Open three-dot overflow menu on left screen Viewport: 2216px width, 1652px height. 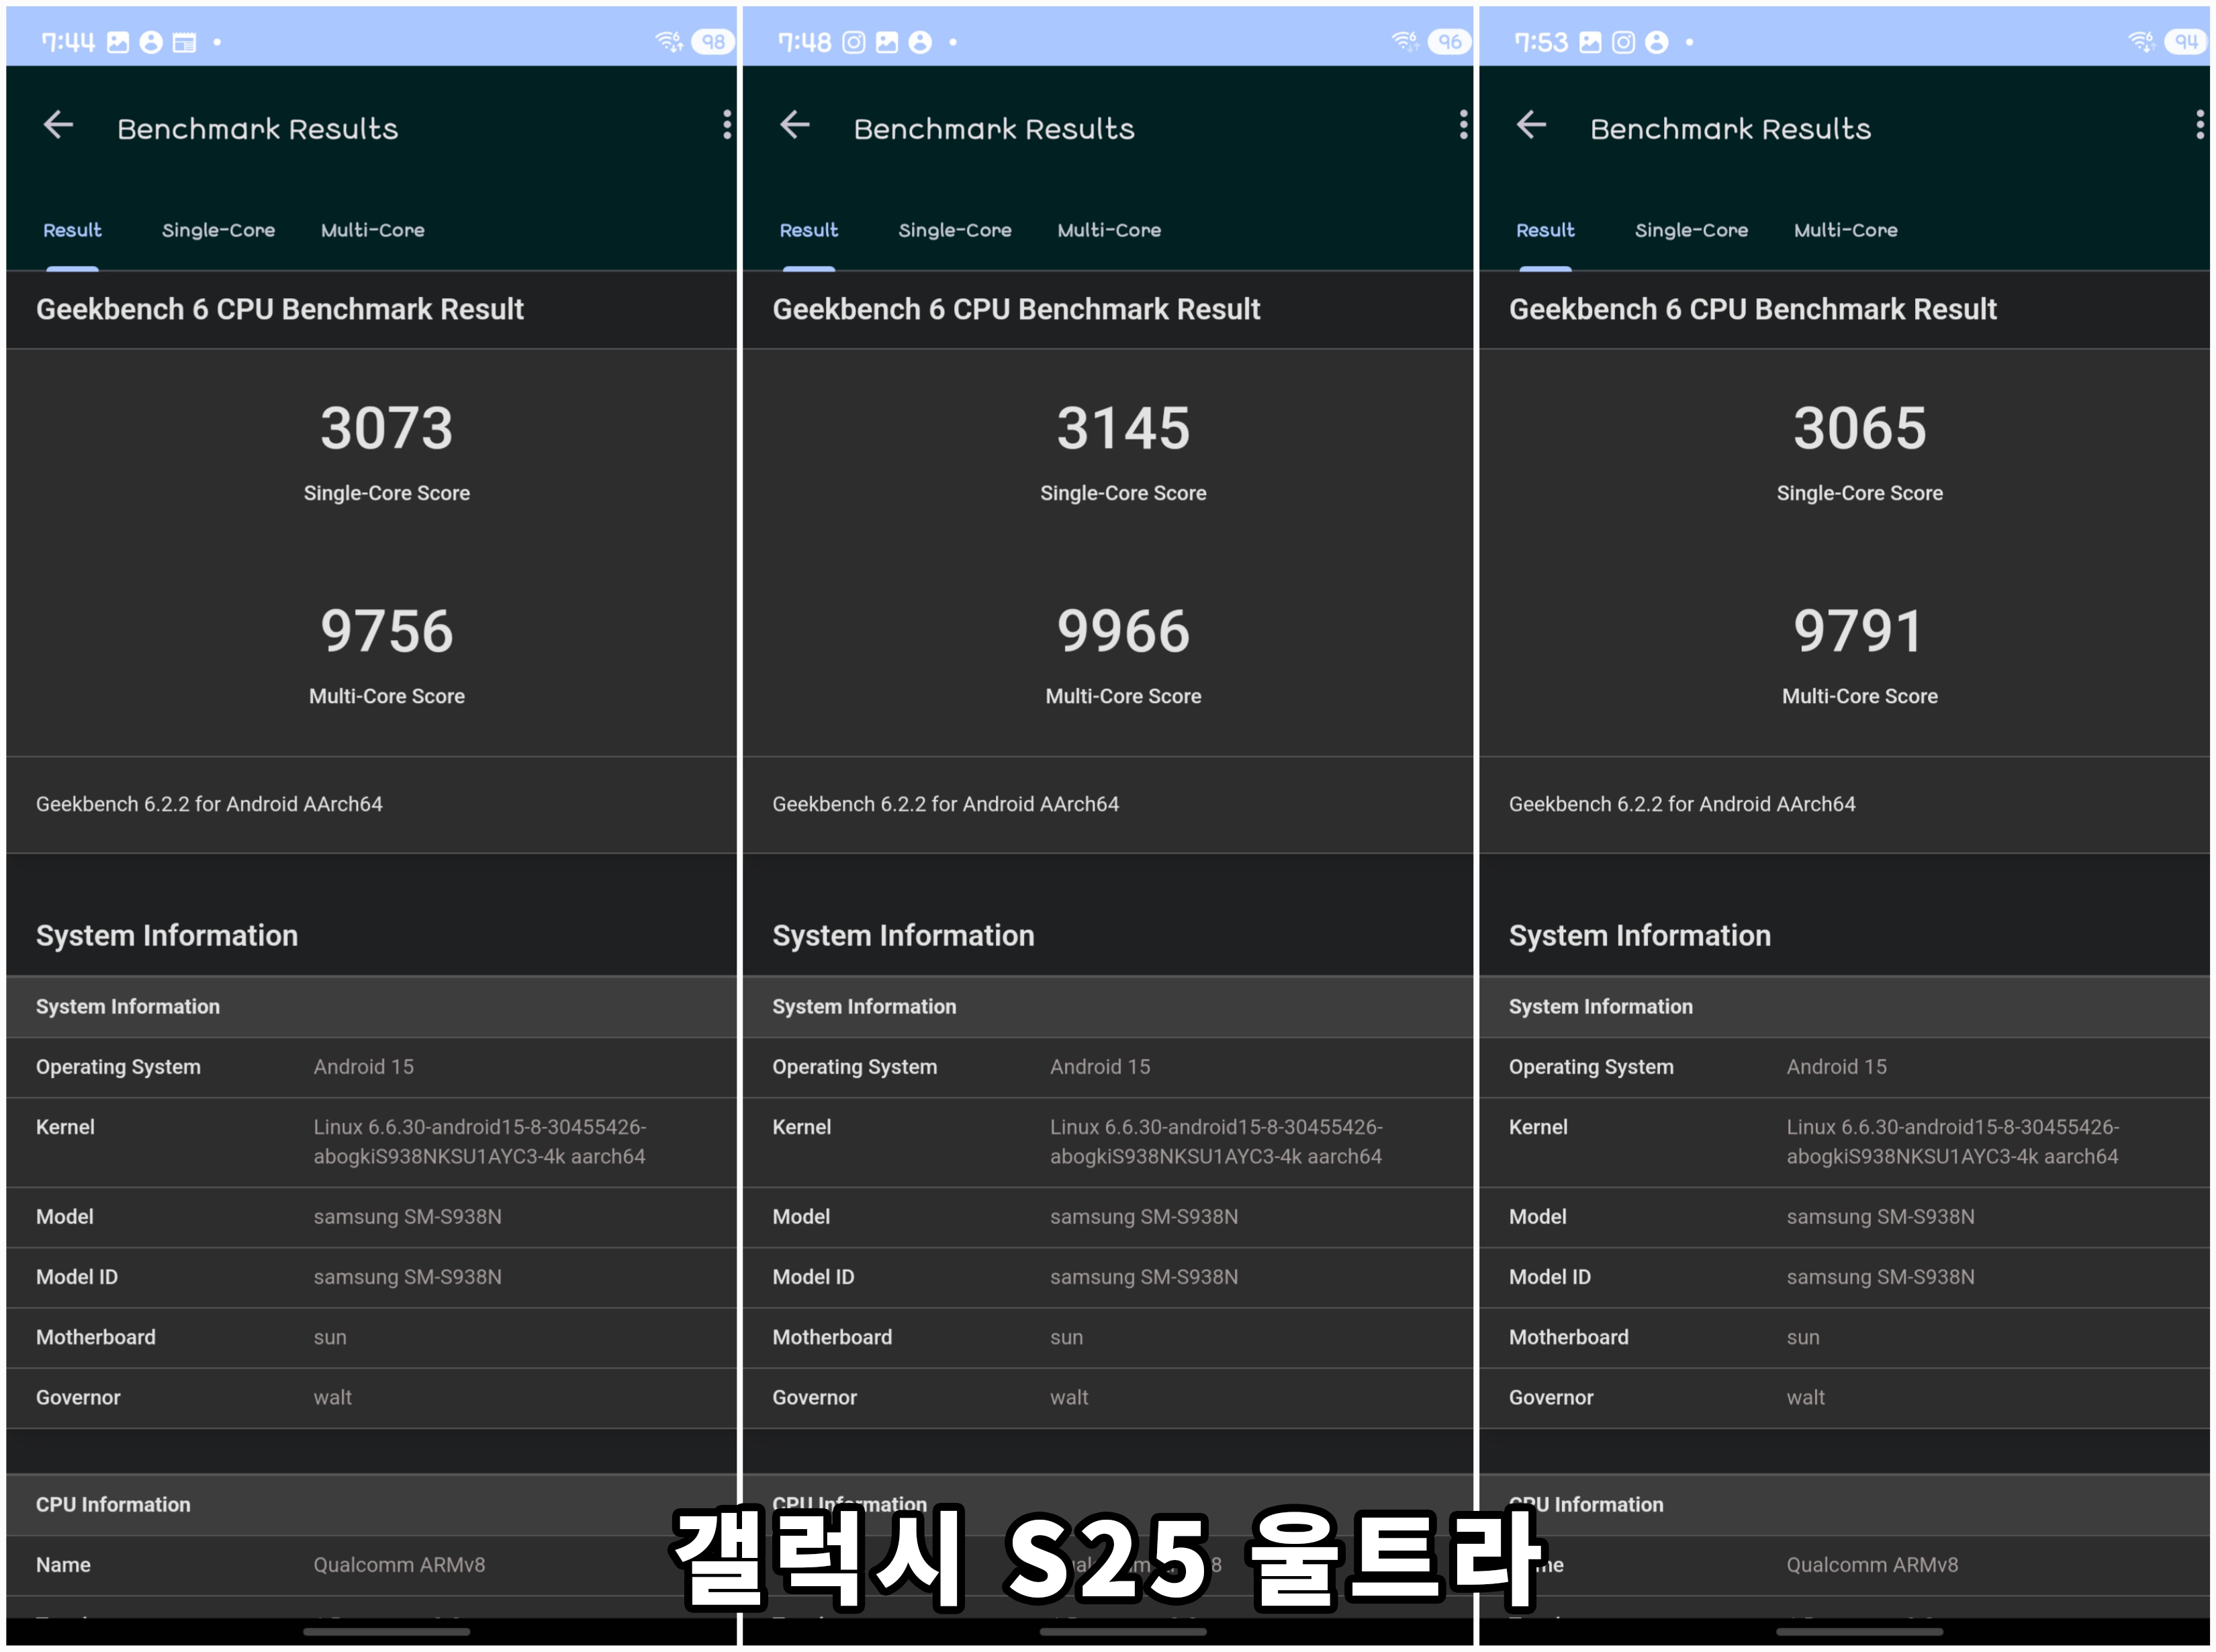[727, 125]
